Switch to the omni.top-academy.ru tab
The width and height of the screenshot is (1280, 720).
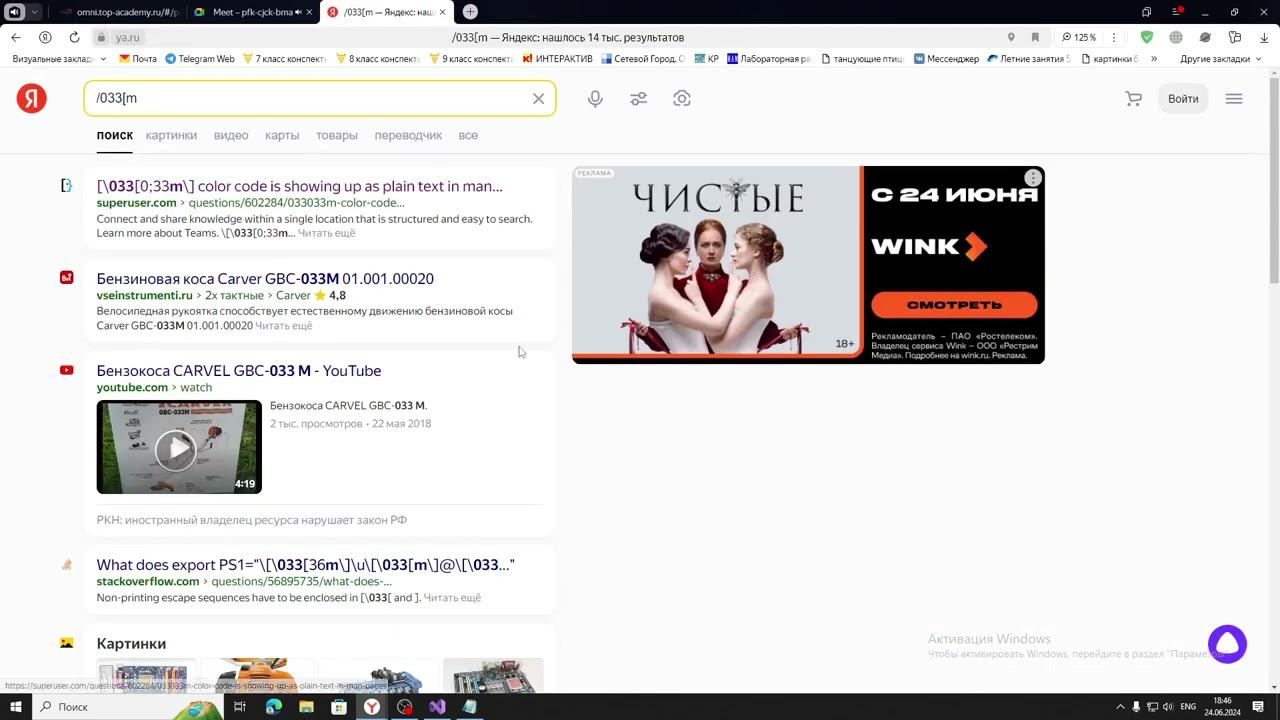click(119, 12)
